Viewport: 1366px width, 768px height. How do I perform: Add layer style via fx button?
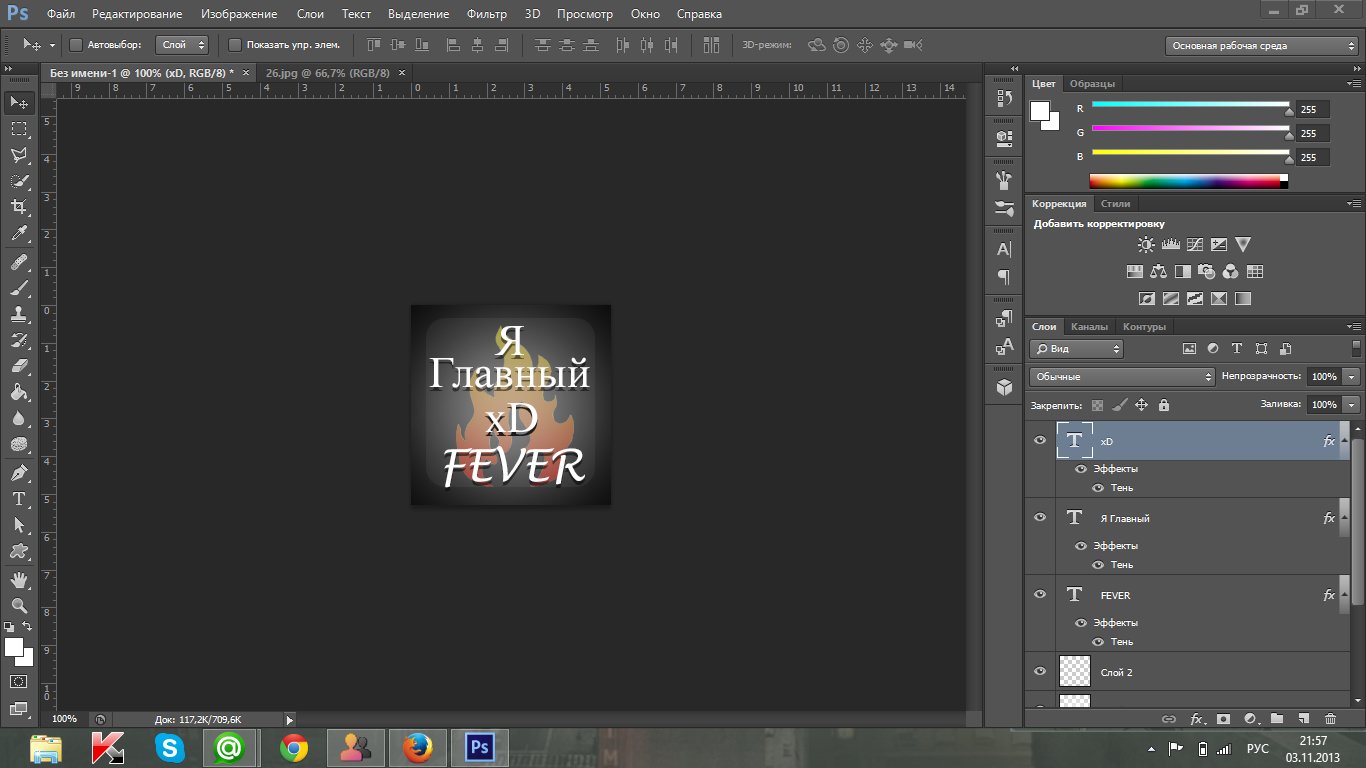pyautogui.click(x=1196, y=718)
